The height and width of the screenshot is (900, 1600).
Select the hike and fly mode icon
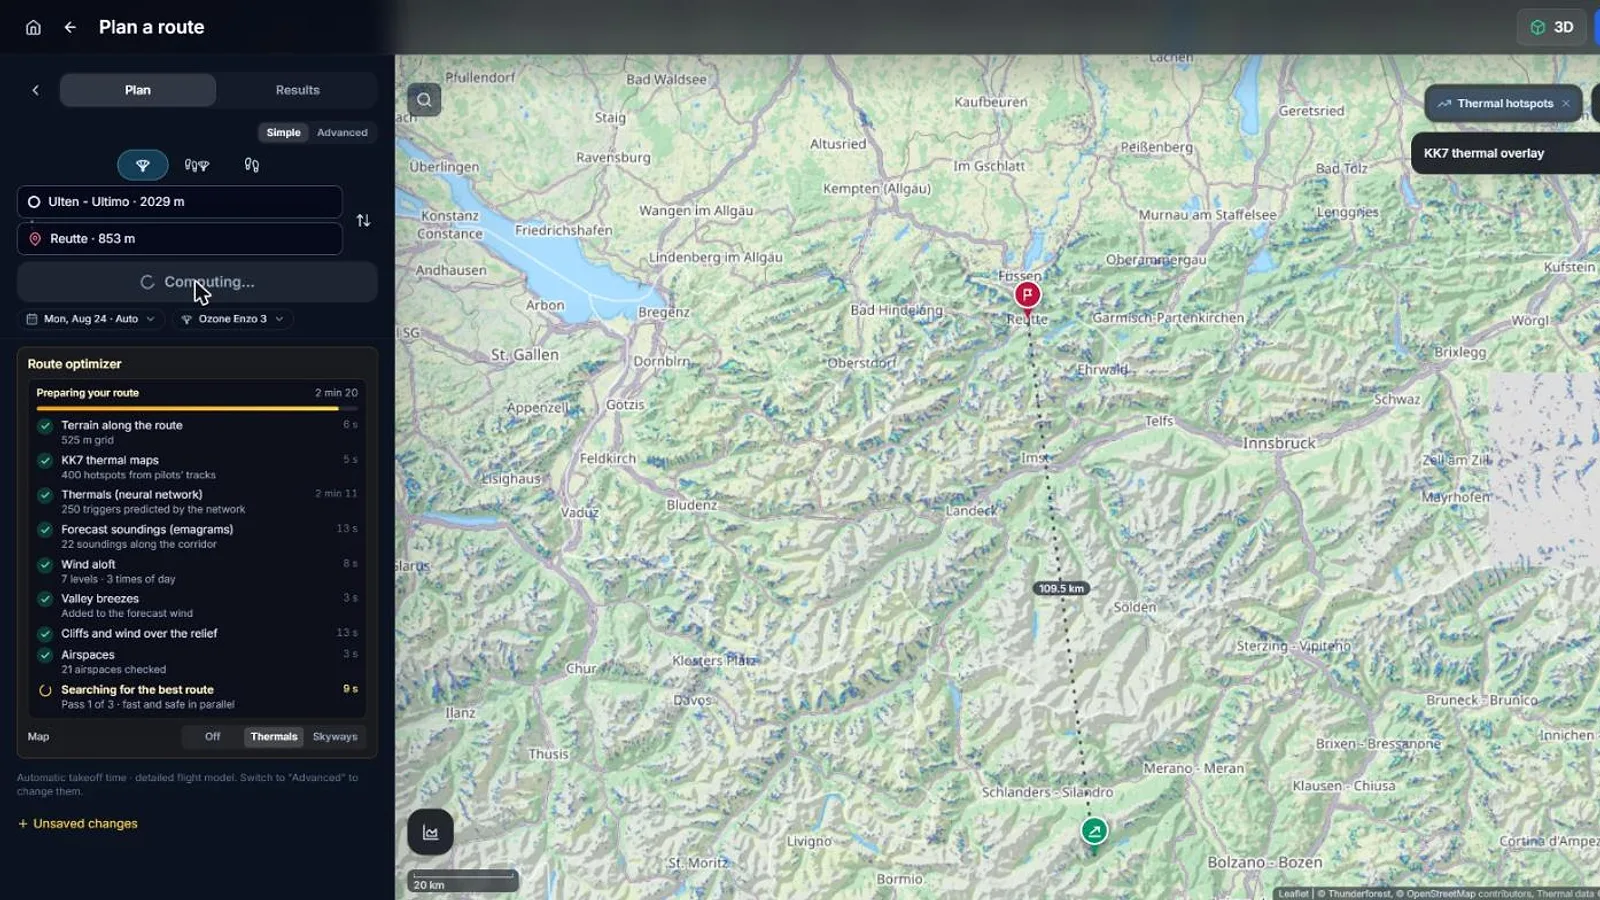(197, 165)
